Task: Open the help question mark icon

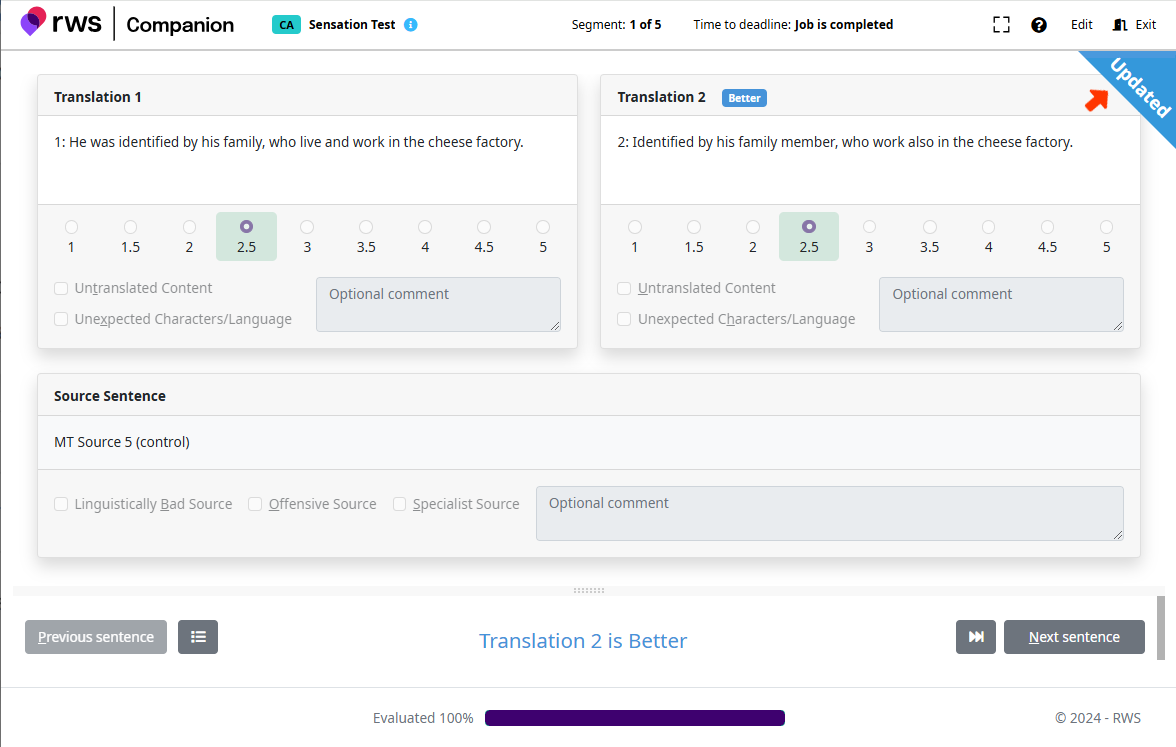Action: click(1039, 25)
